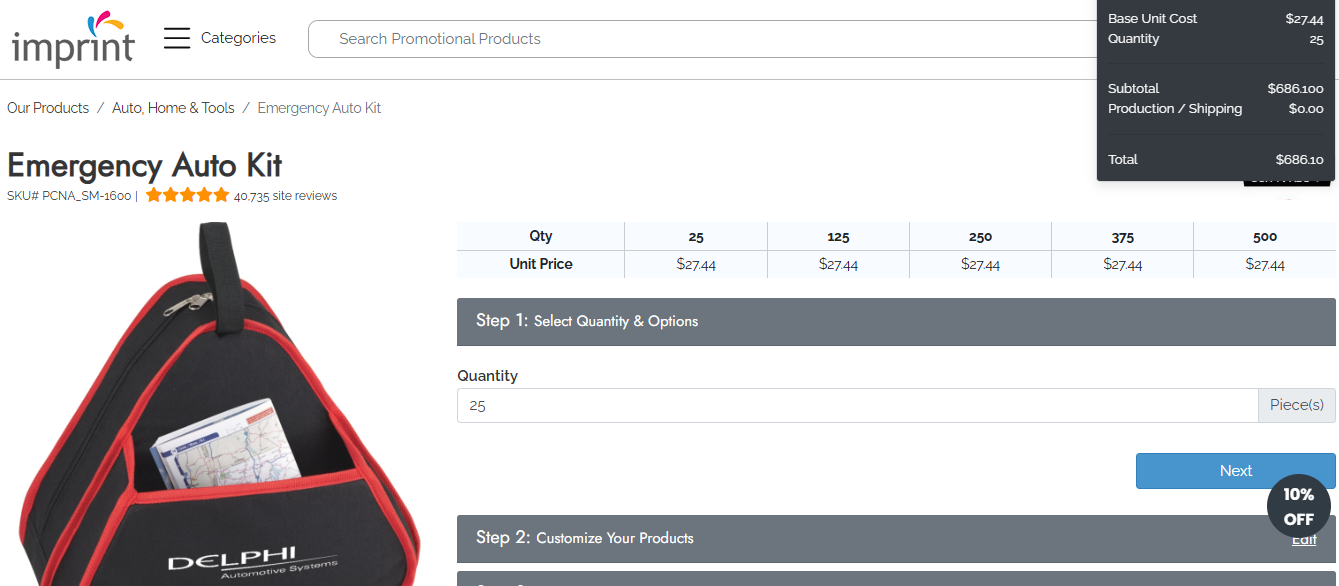
Task: Open the 40,735 site reviews link
Action: tap(285, 196)
